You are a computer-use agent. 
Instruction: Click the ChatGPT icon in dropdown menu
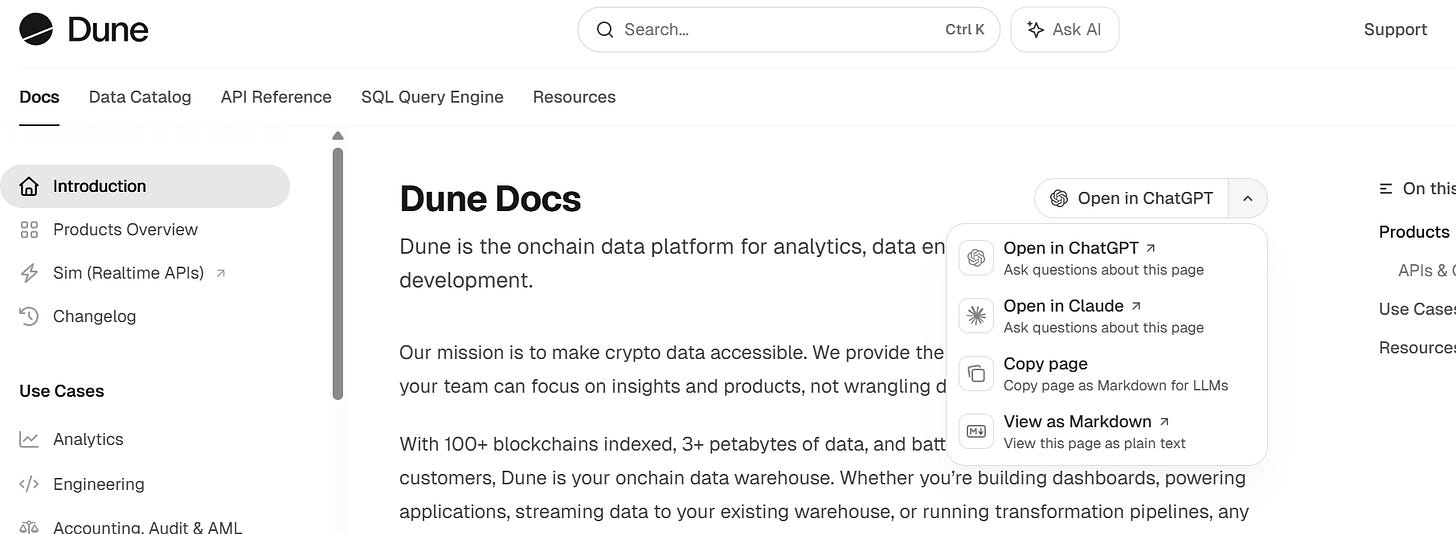click(x=975, y=258)
